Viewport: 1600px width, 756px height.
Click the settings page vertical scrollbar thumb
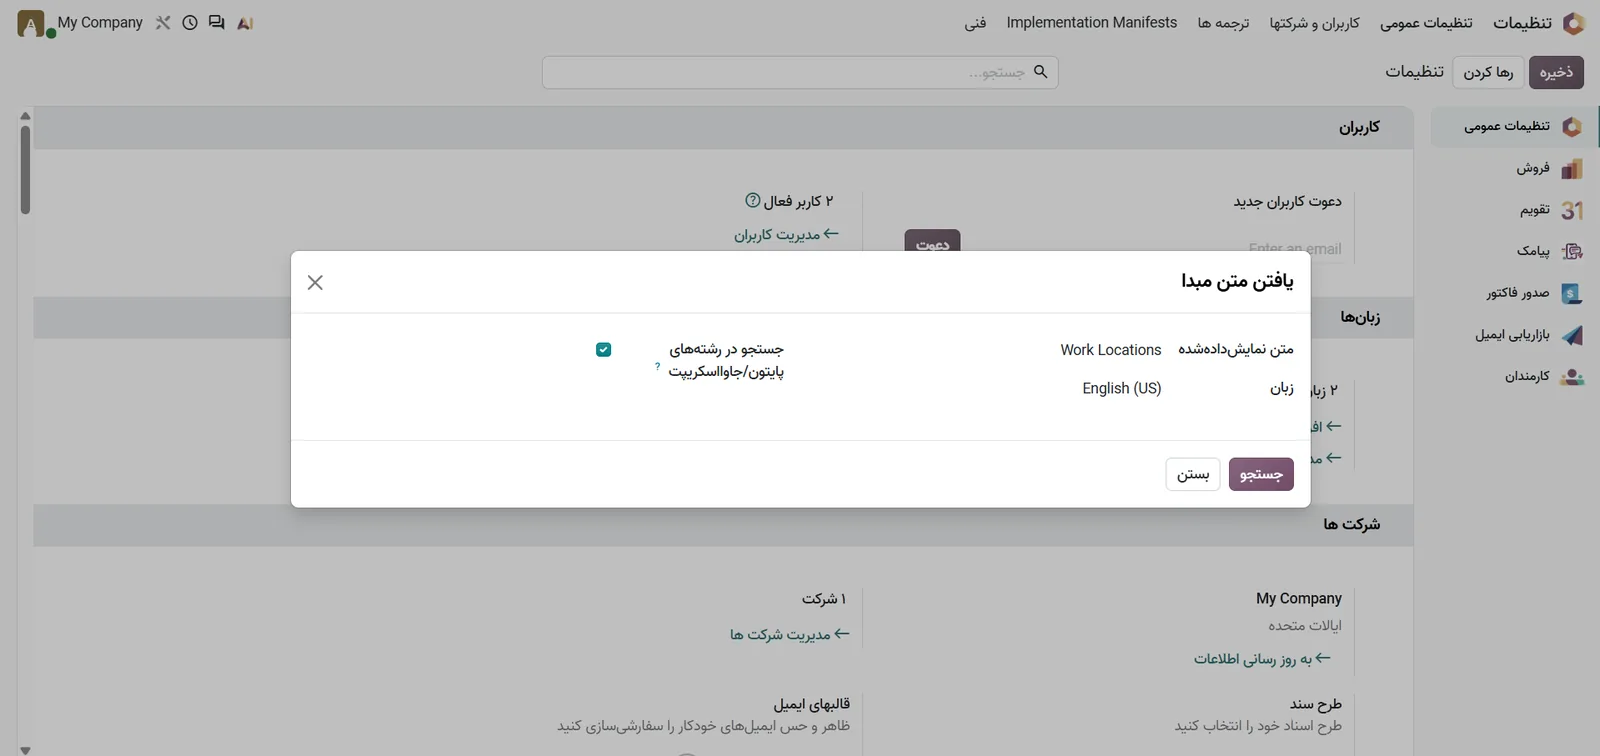(25, 168)
